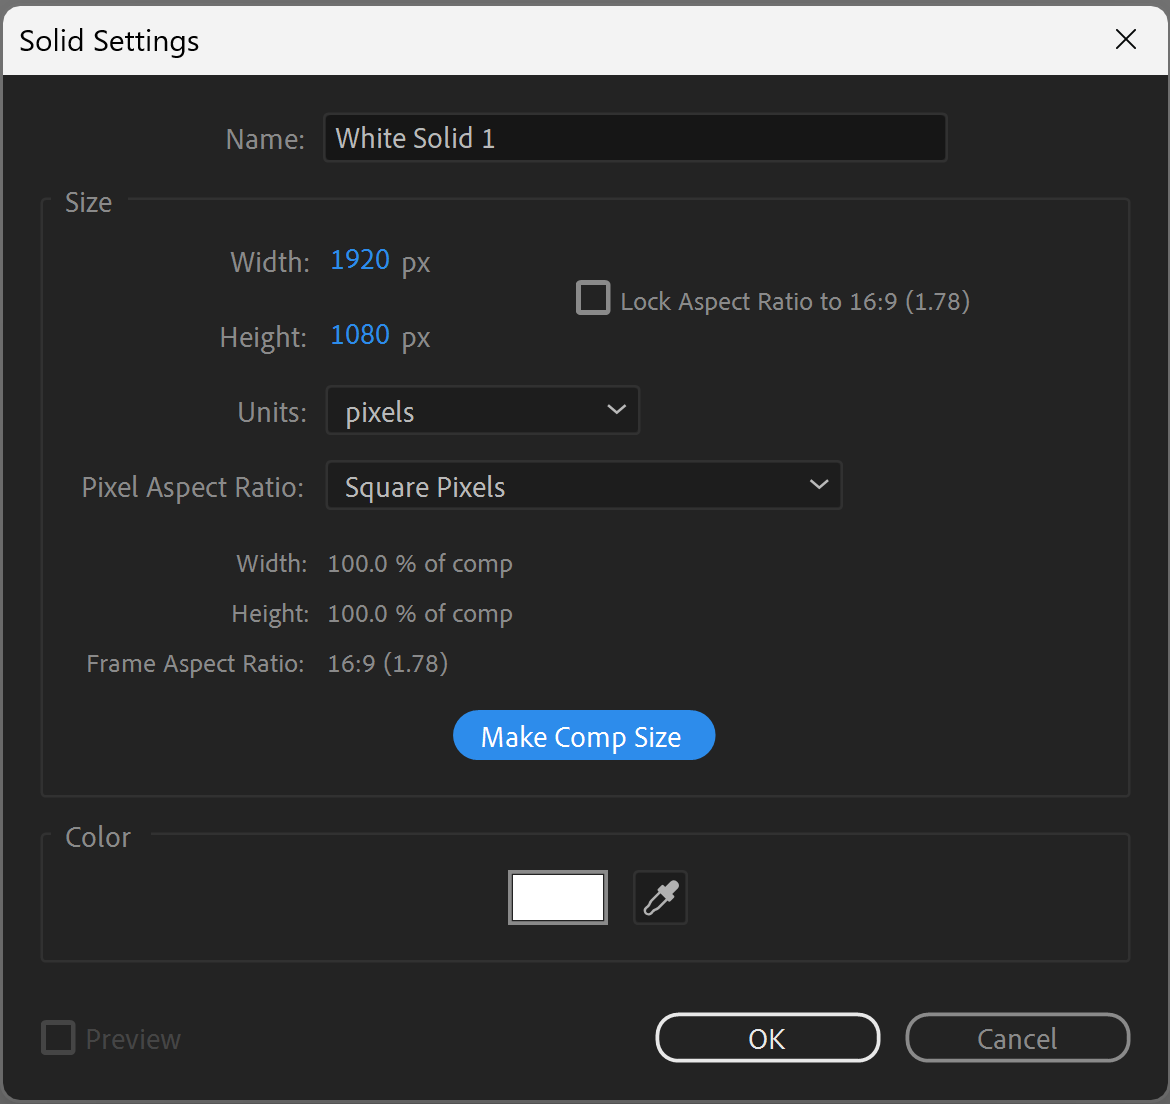
Task: Expand the pixels units combo box chevron
Action: (x=618, y=410)
